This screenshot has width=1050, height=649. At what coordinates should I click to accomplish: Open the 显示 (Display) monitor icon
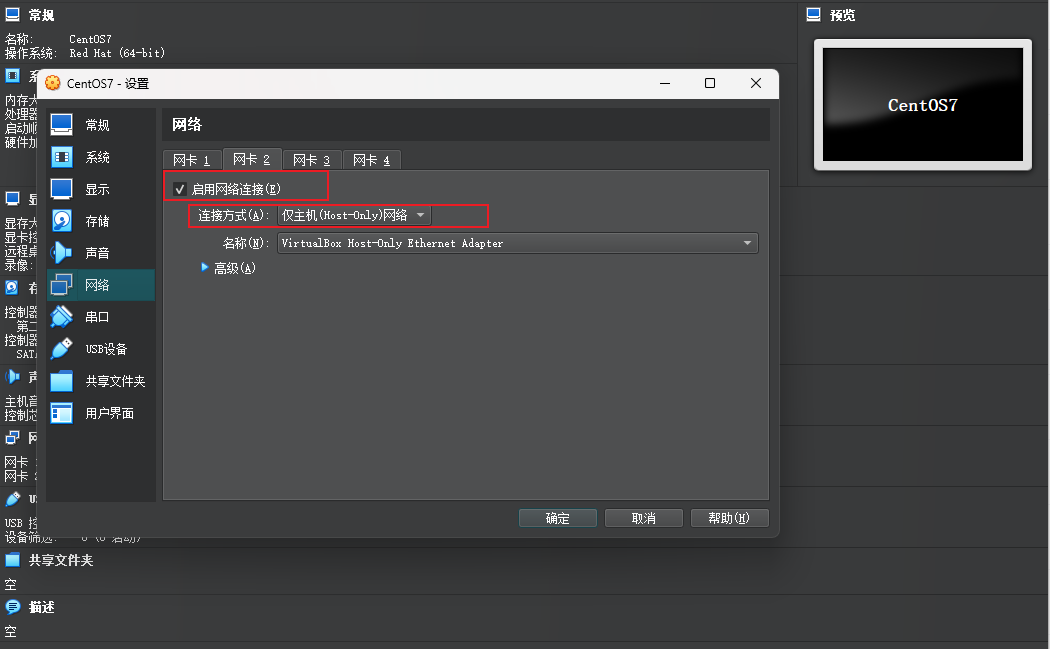point(62,189)
